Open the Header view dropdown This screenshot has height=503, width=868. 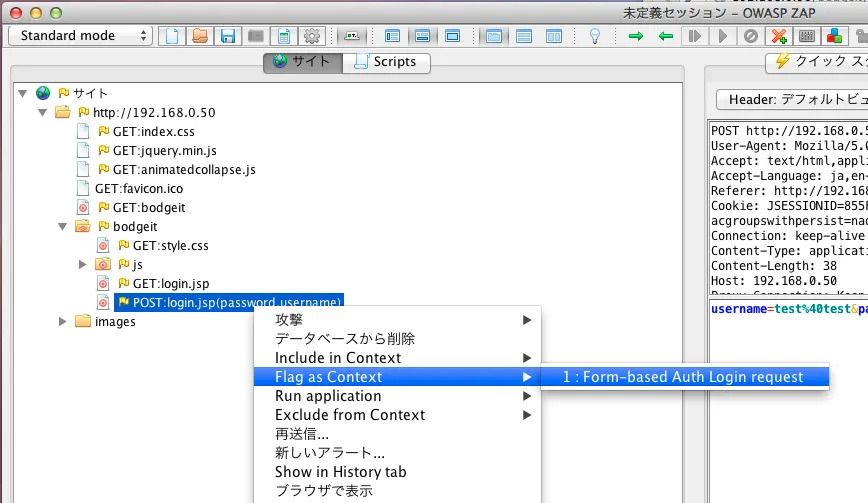pos(792,100)
